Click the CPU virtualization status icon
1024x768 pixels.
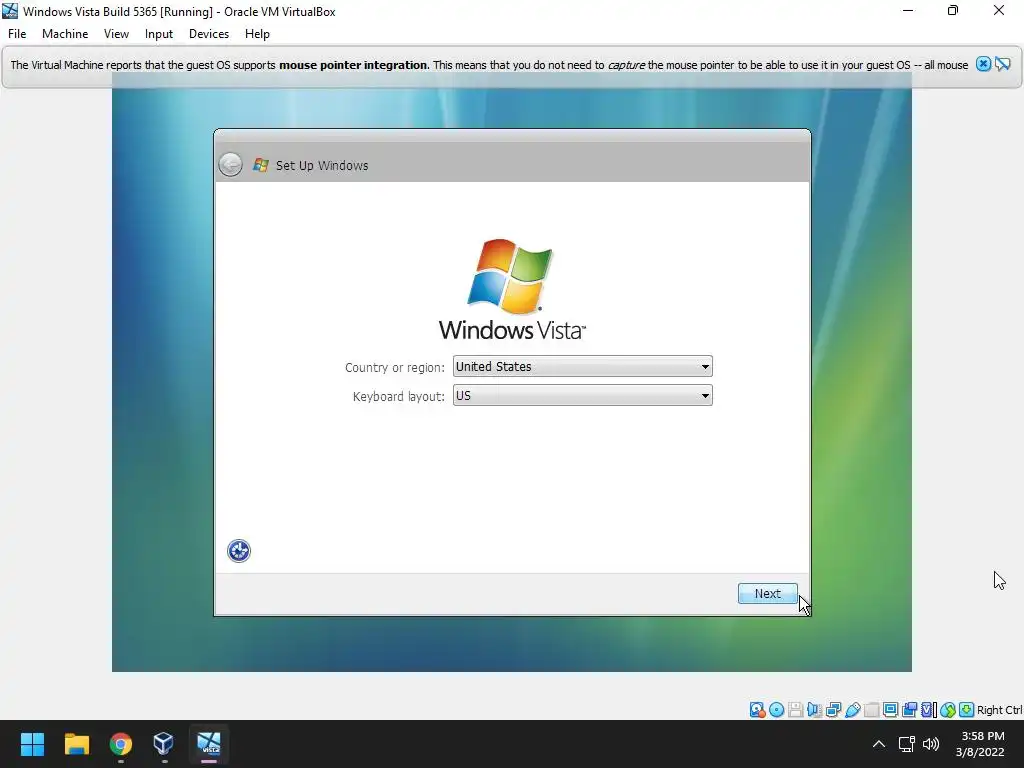click(928, 710)
